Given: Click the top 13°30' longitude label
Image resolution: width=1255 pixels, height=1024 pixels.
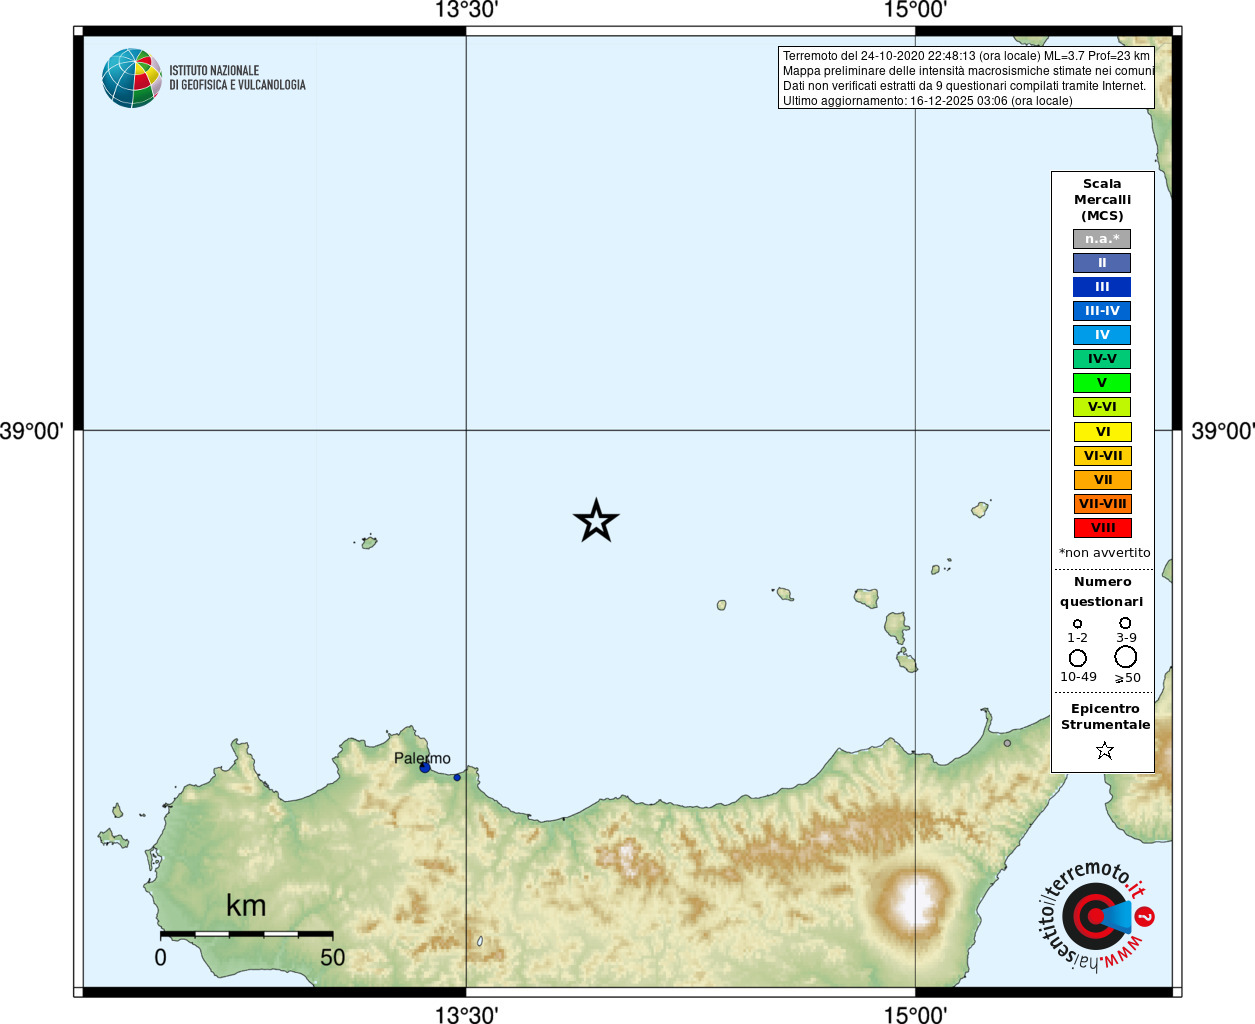Looking at the screenshot, I should 466,10.
